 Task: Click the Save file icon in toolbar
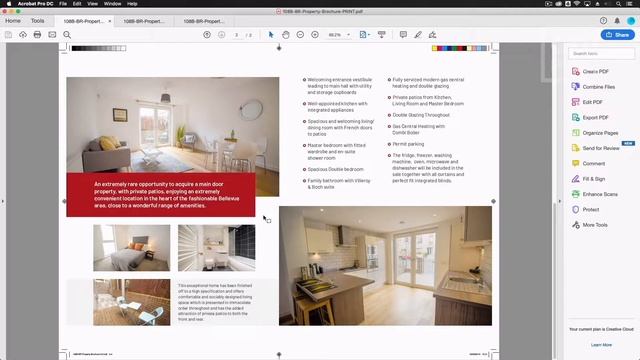point(8,35)
